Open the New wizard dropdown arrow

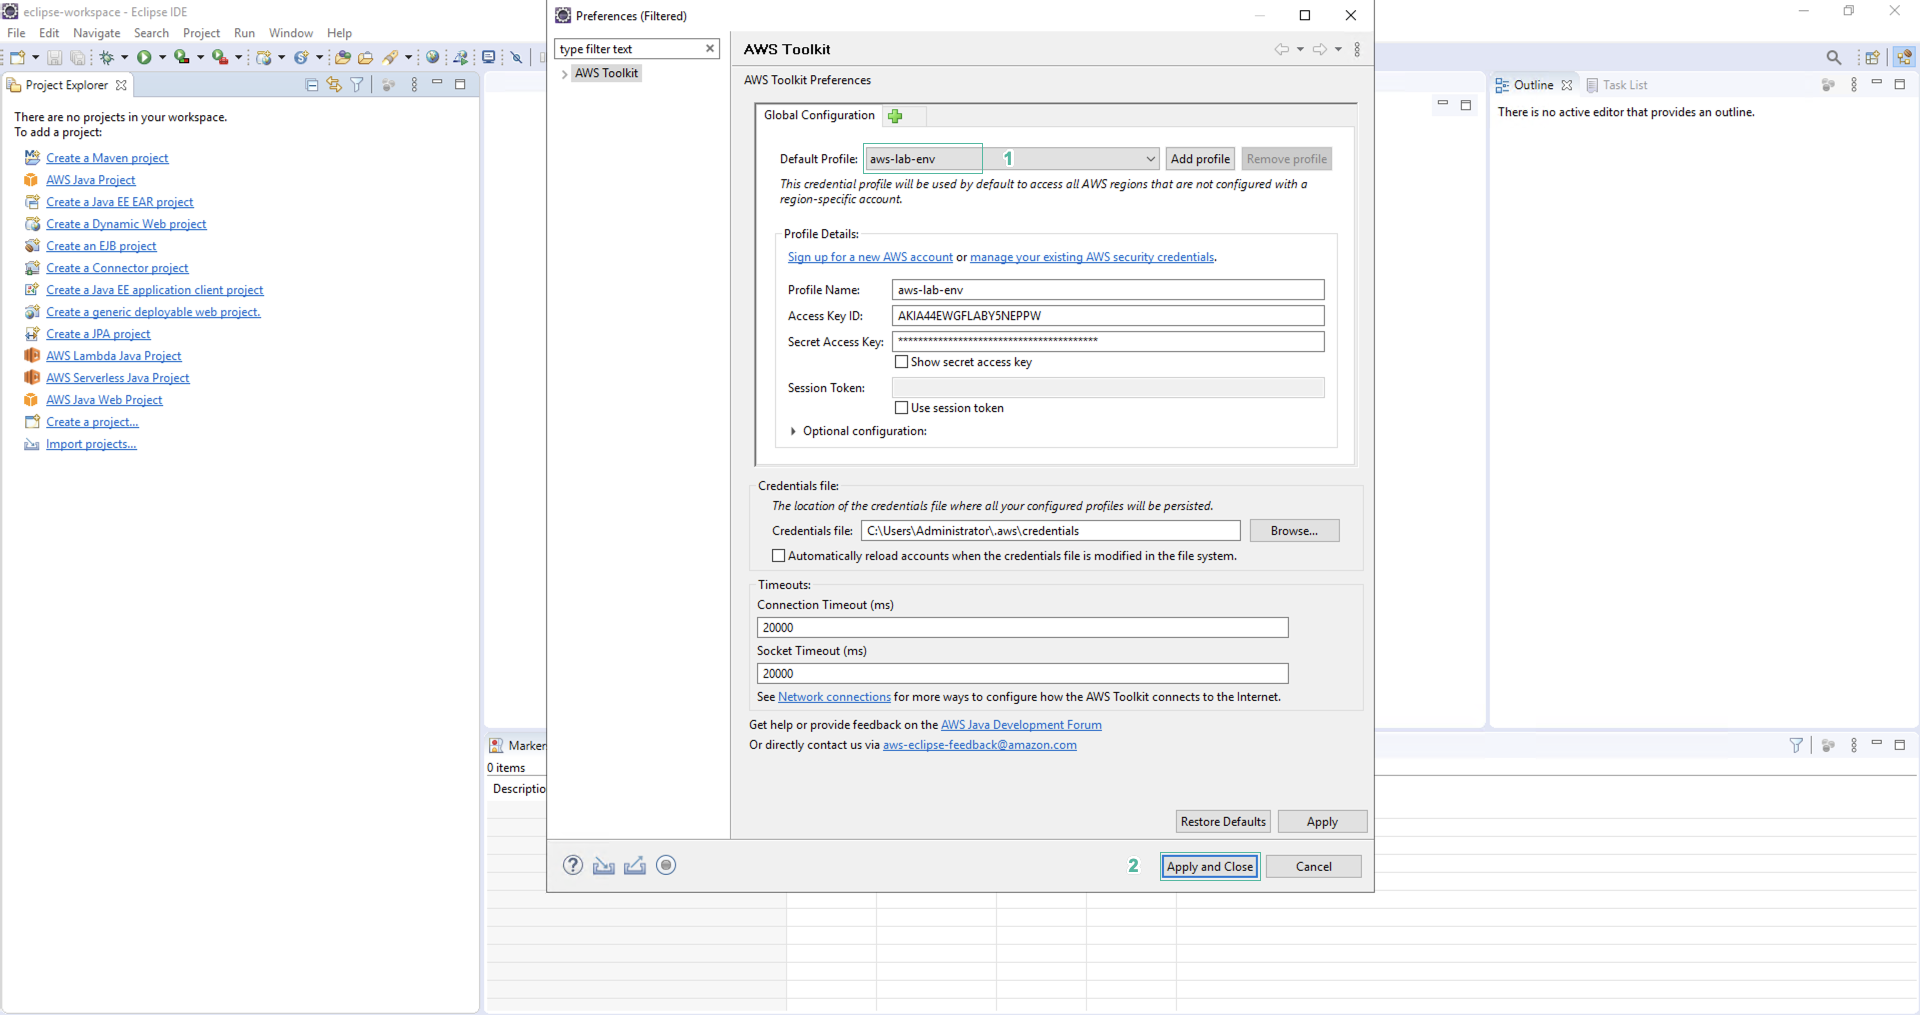pyautogui.click(x=36, y=57)
